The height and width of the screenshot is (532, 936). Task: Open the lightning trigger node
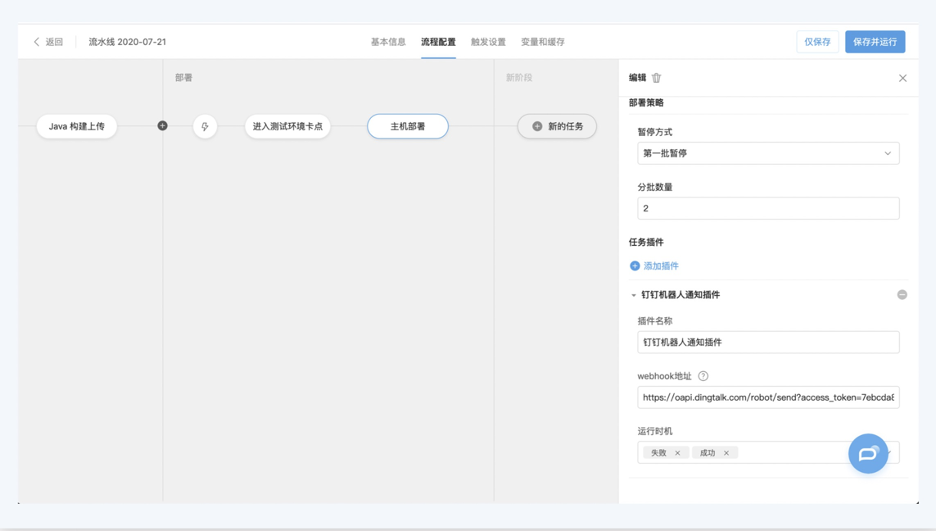(205, 127)
